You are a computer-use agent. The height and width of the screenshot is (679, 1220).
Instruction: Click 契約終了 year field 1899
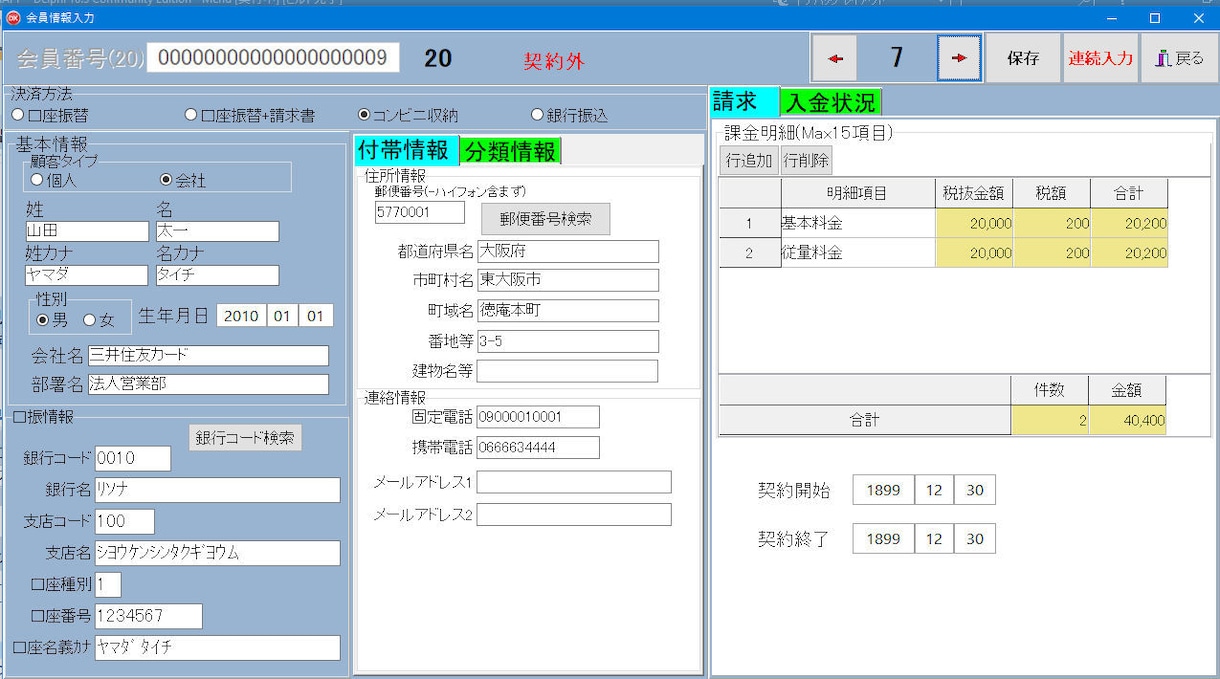tap(883, 539)
